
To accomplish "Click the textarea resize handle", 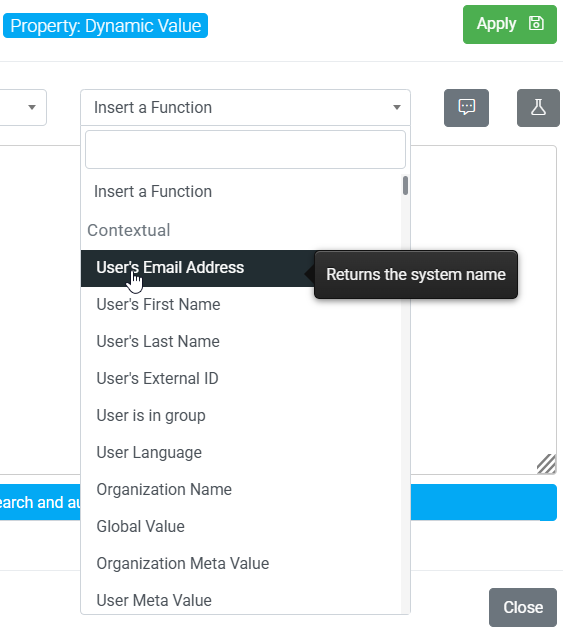I will (546, 463).
